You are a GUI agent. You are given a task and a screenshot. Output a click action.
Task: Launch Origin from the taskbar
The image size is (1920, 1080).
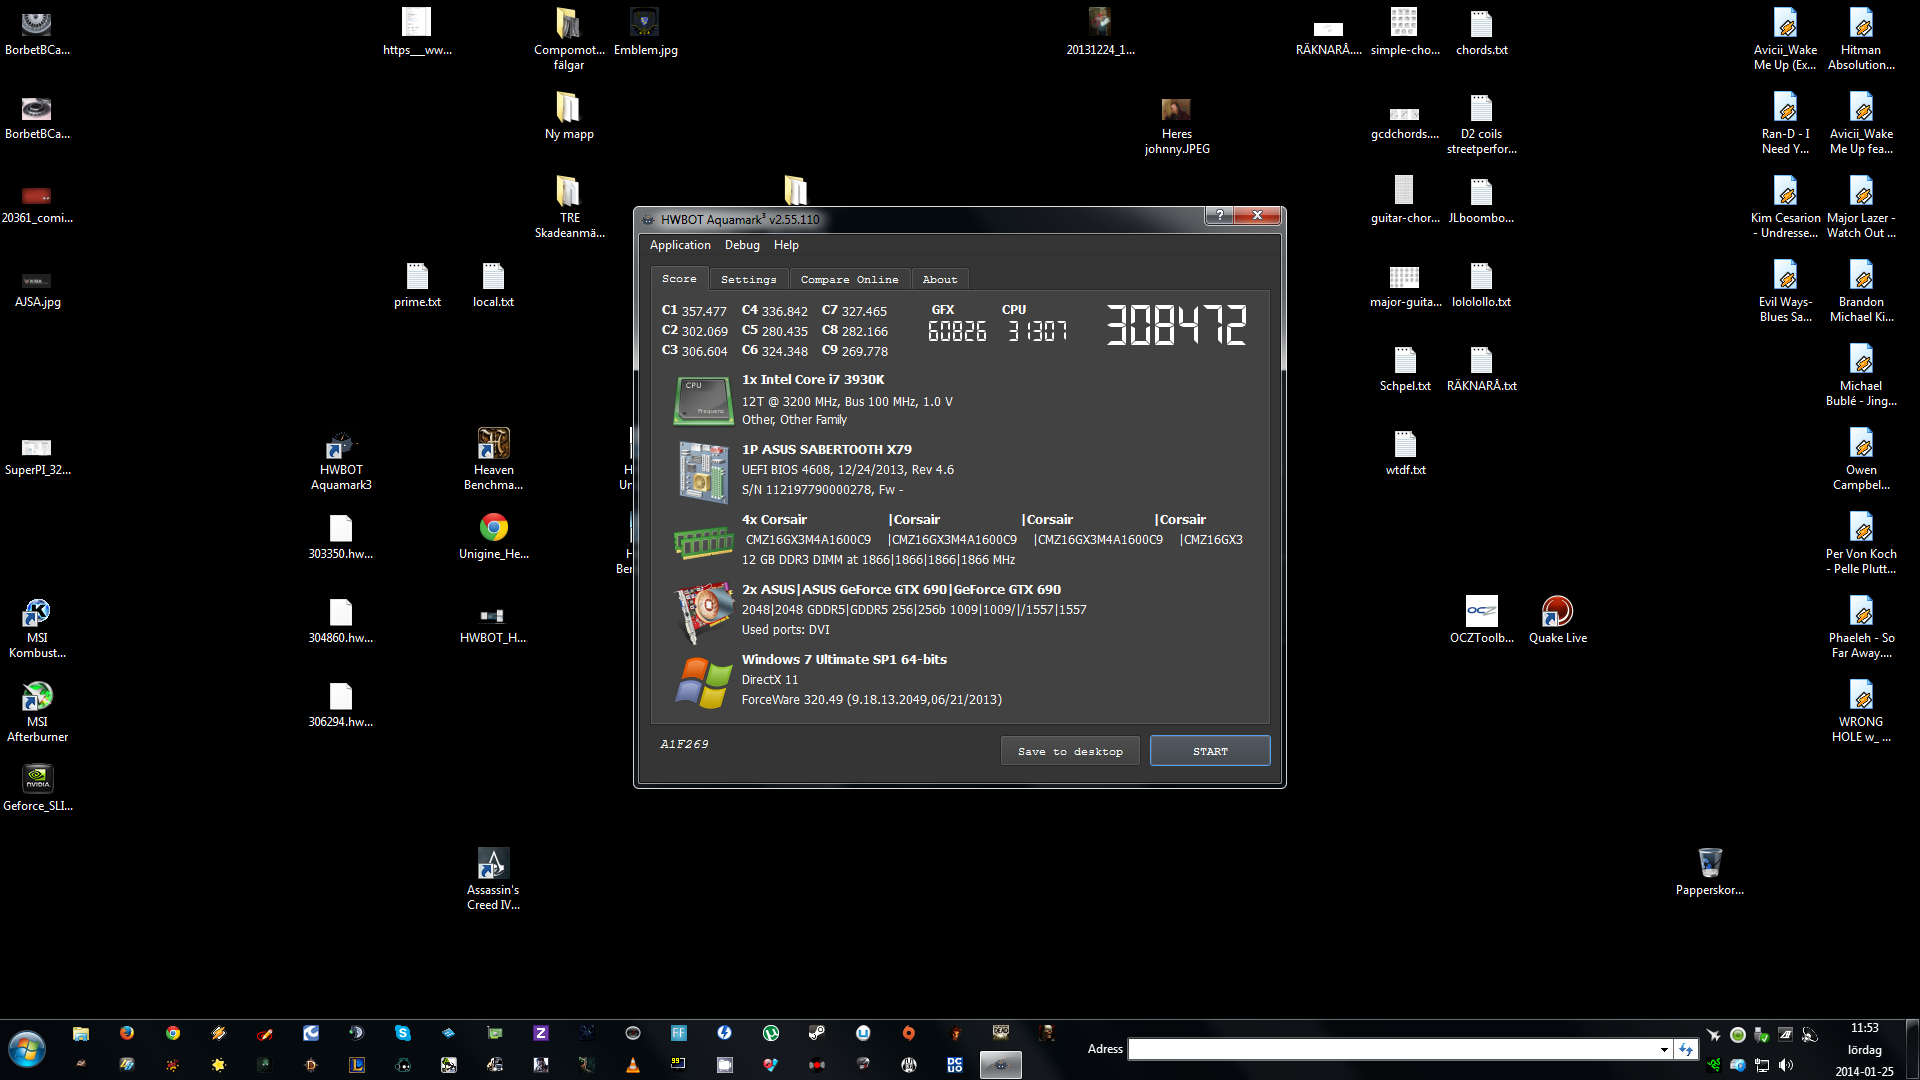click(x=909, y=1033)
